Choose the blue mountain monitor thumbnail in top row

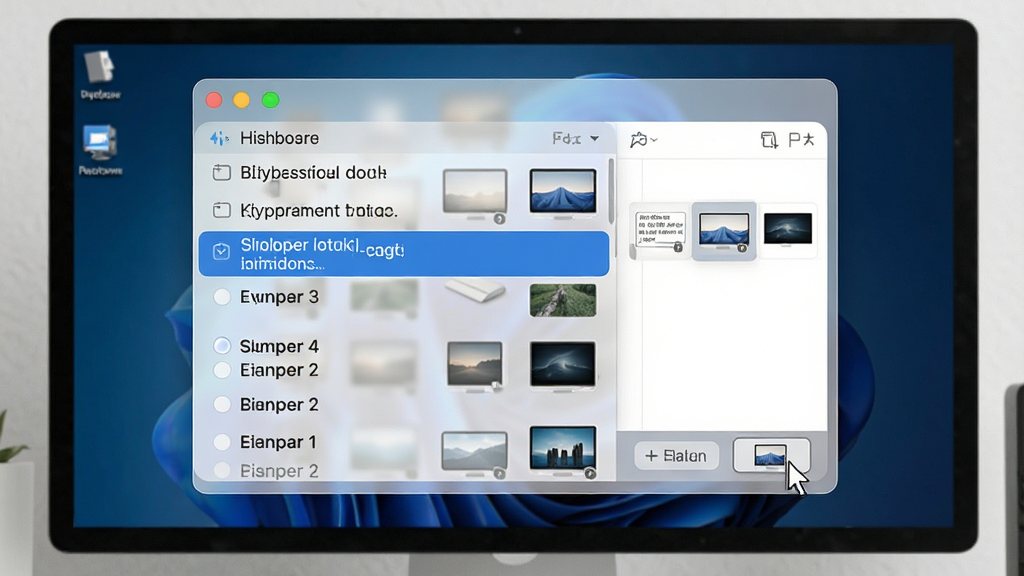pos(563,193)
